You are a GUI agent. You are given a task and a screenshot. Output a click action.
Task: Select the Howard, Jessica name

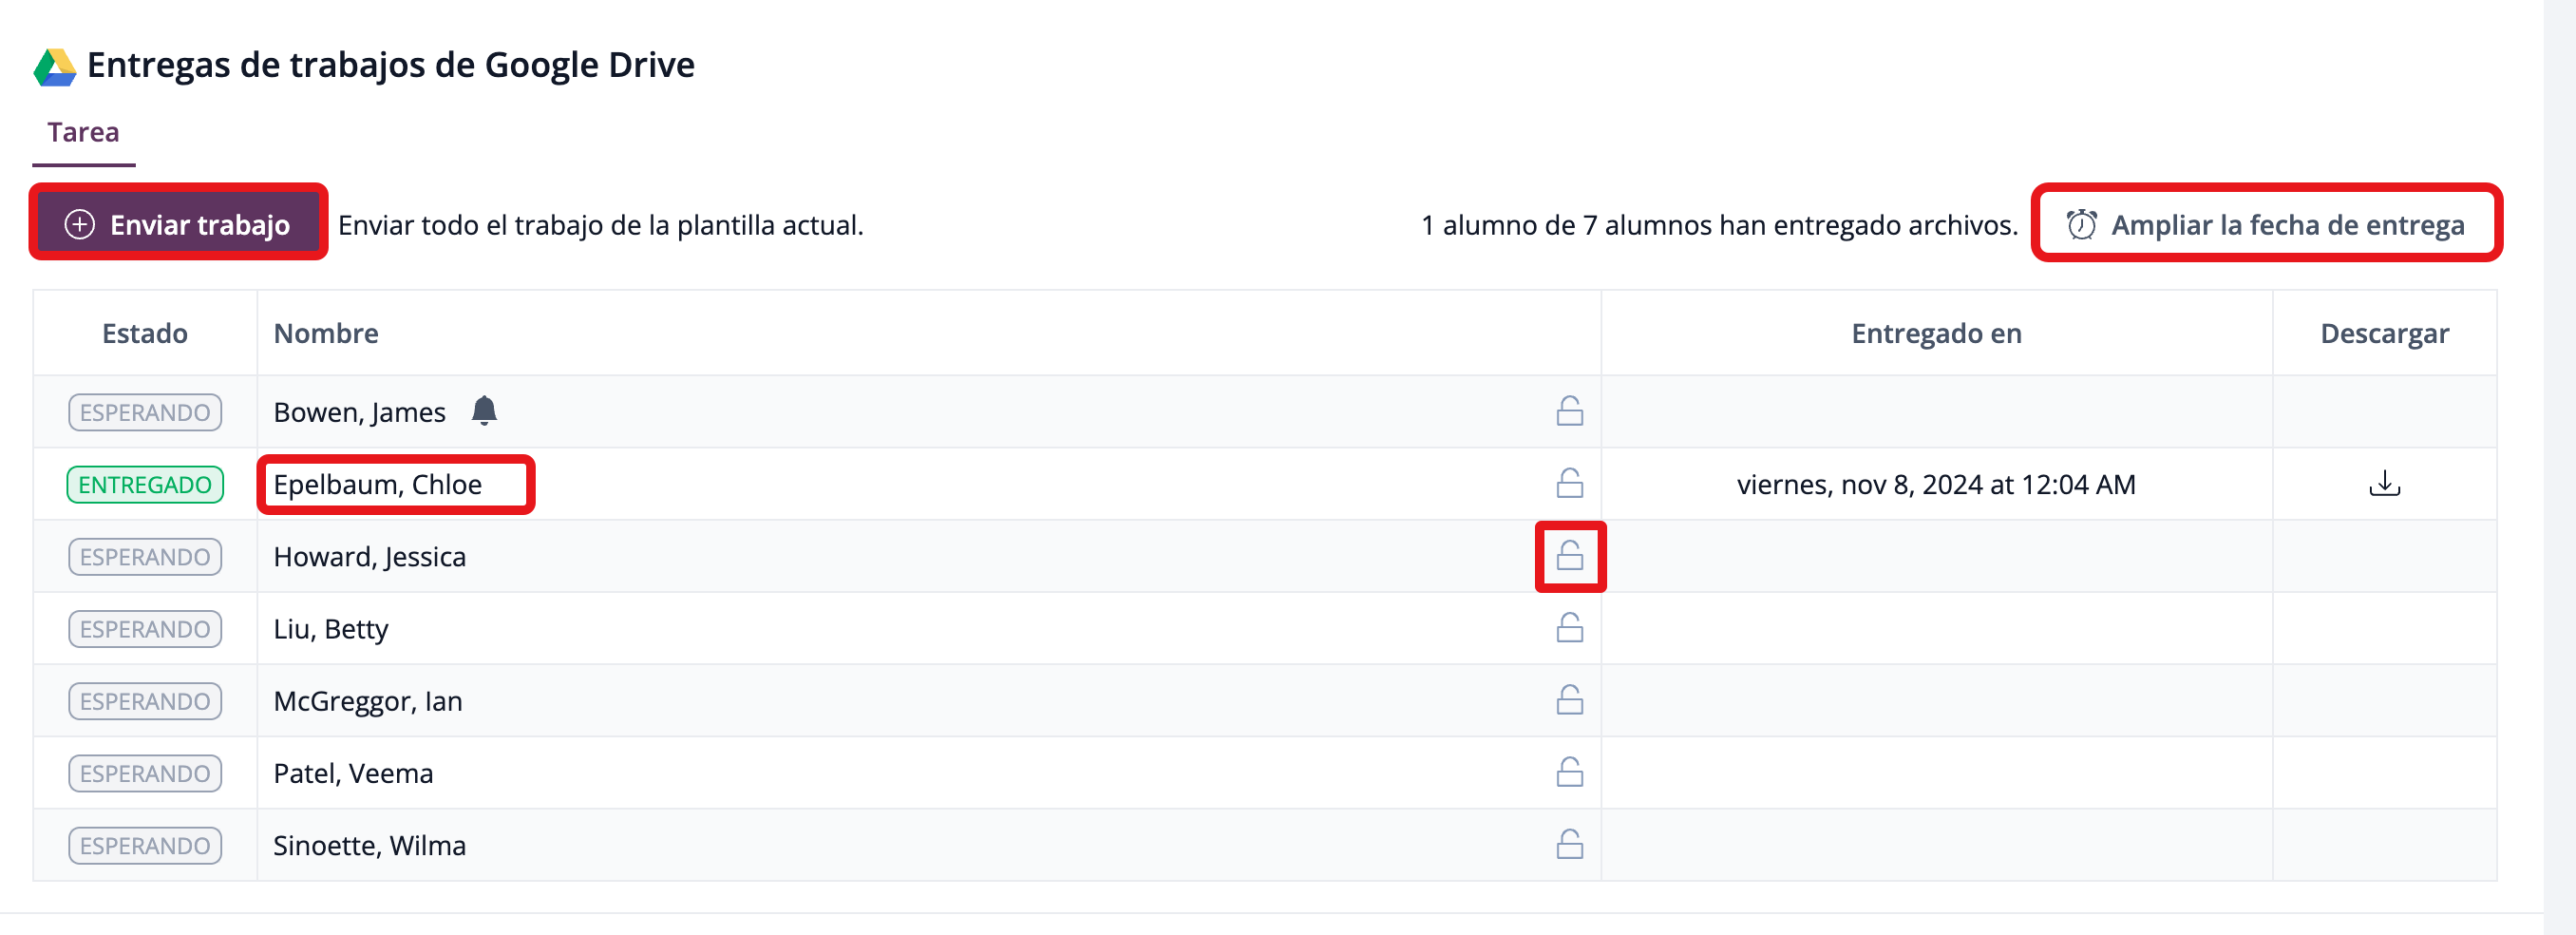[369, 557]
